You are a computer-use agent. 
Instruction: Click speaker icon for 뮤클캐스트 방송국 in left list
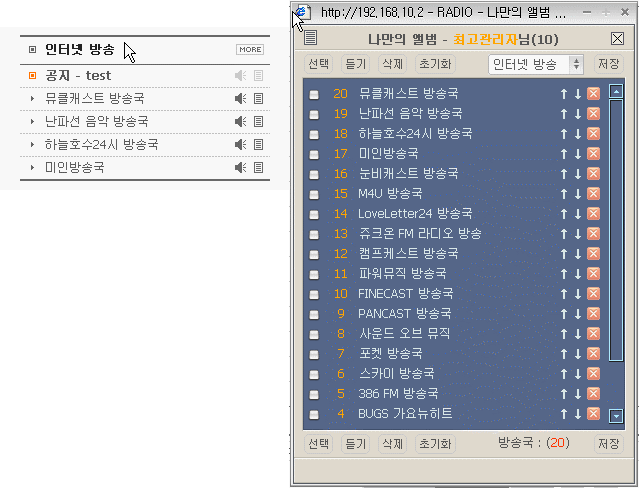pos(240,98)
